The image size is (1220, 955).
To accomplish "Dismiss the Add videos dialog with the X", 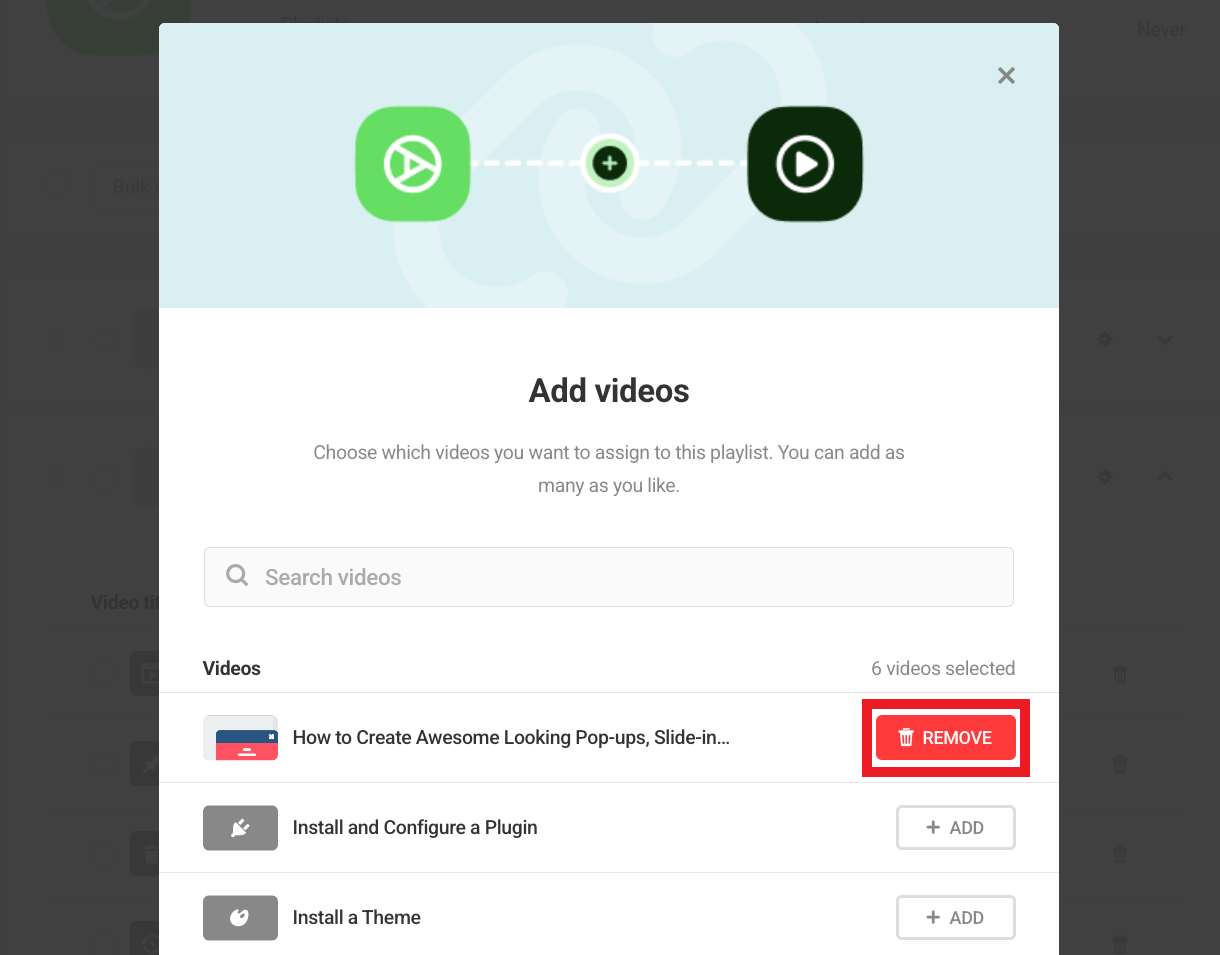I will coord(1006,75).
